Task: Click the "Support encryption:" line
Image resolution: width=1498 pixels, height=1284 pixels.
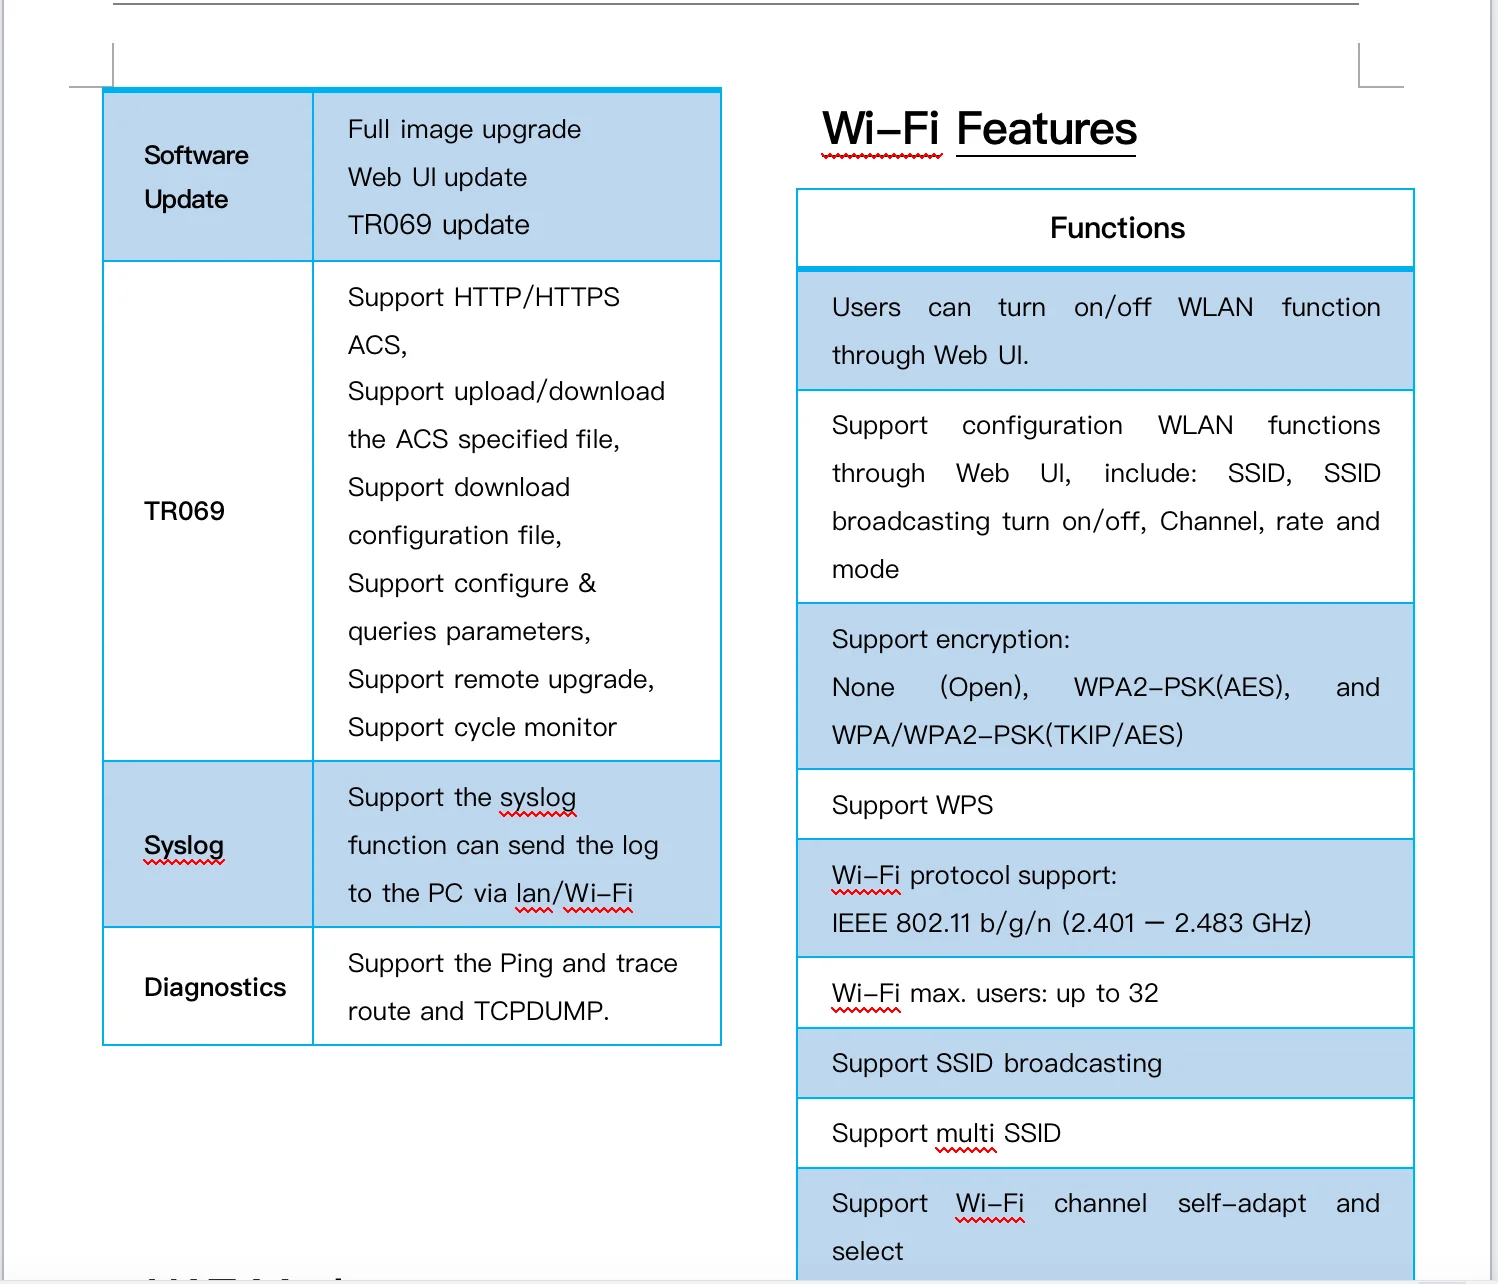Action: (951, 639)
